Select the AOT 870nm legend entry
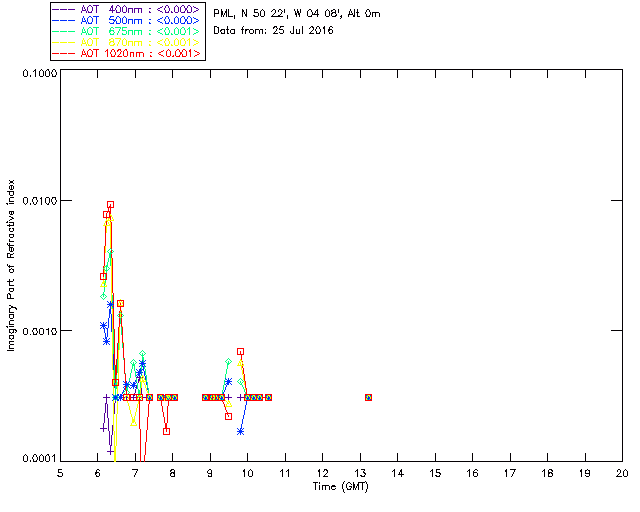This screenshot has height=512, width=640. click(x=127, y=42)
